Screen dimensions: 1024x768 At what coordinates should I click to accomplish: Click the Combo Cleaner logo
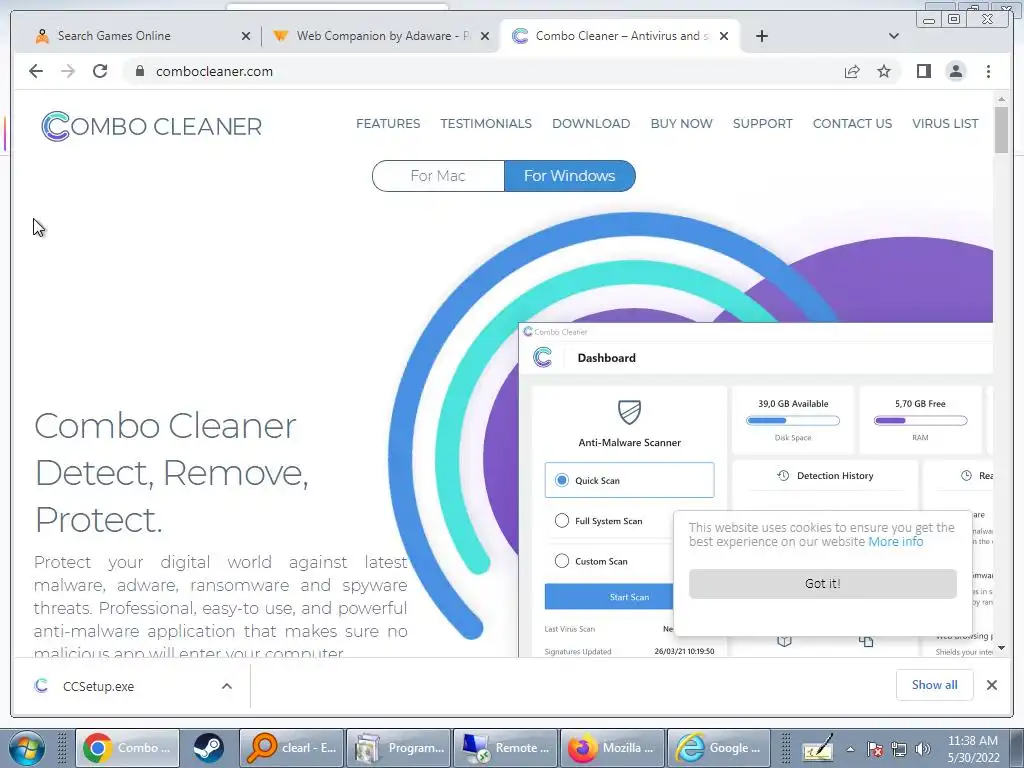[152, 126]
